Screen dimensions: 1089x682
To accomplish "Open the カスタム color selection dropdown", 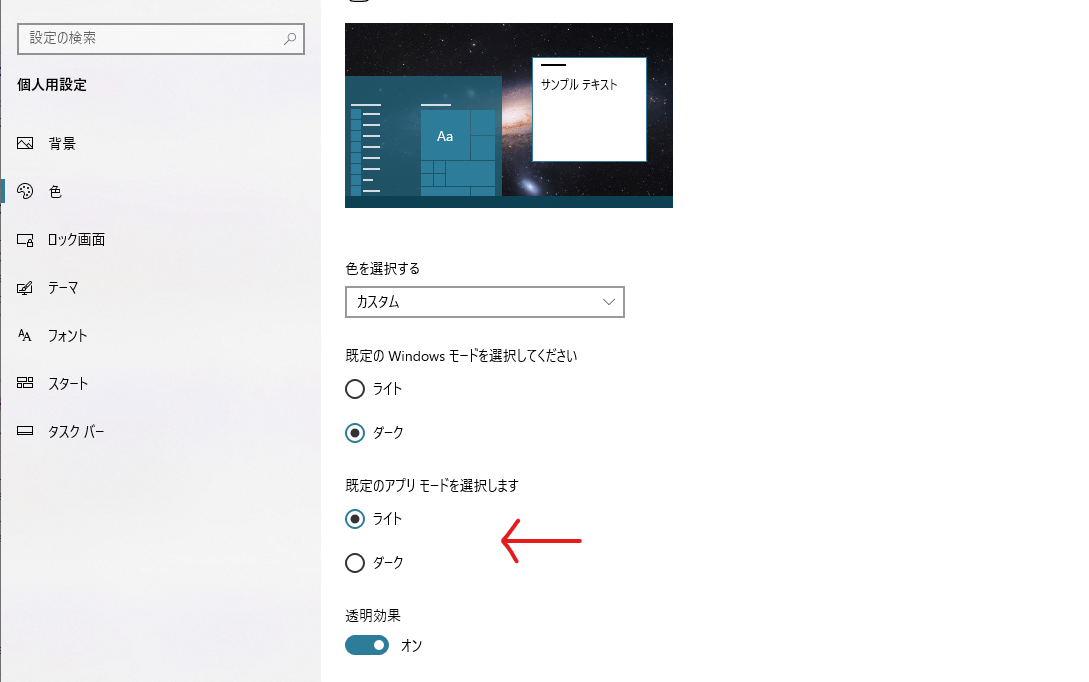I will point(484,302).
